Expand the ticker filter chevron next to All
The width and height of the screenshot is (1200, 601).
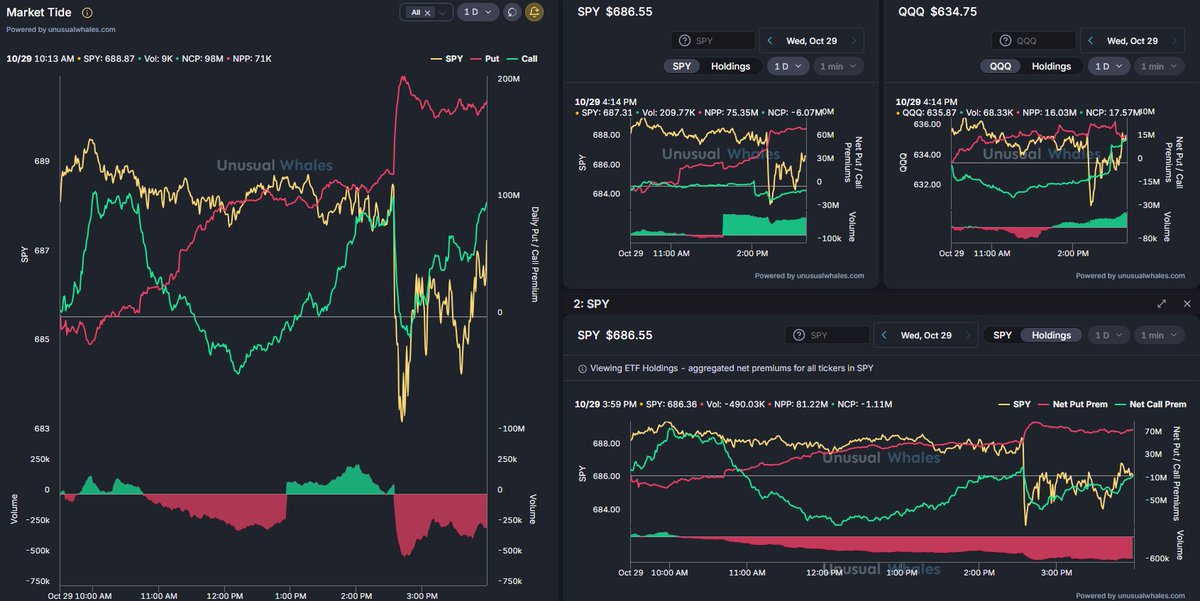pyautogui.click(x=441, y=12)
